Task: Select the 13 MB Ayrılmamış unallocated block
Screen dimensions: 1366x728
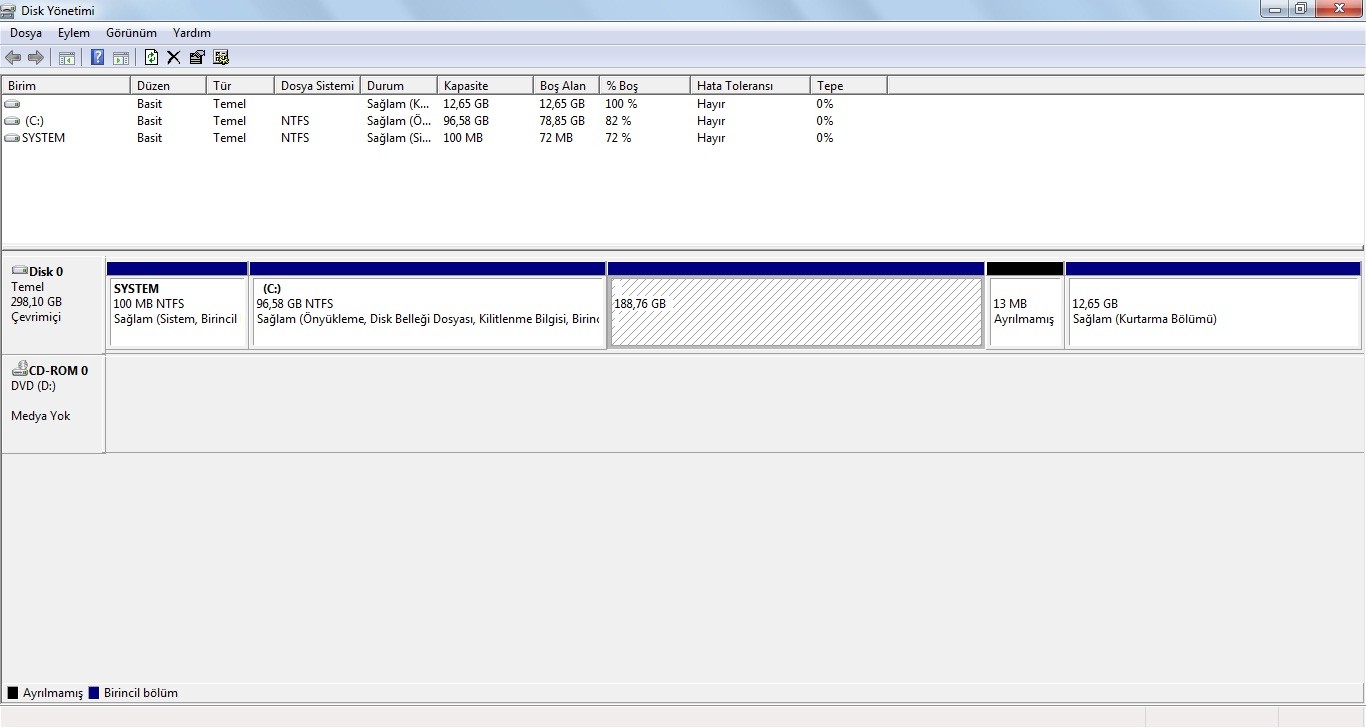Action: point(1024,312)
